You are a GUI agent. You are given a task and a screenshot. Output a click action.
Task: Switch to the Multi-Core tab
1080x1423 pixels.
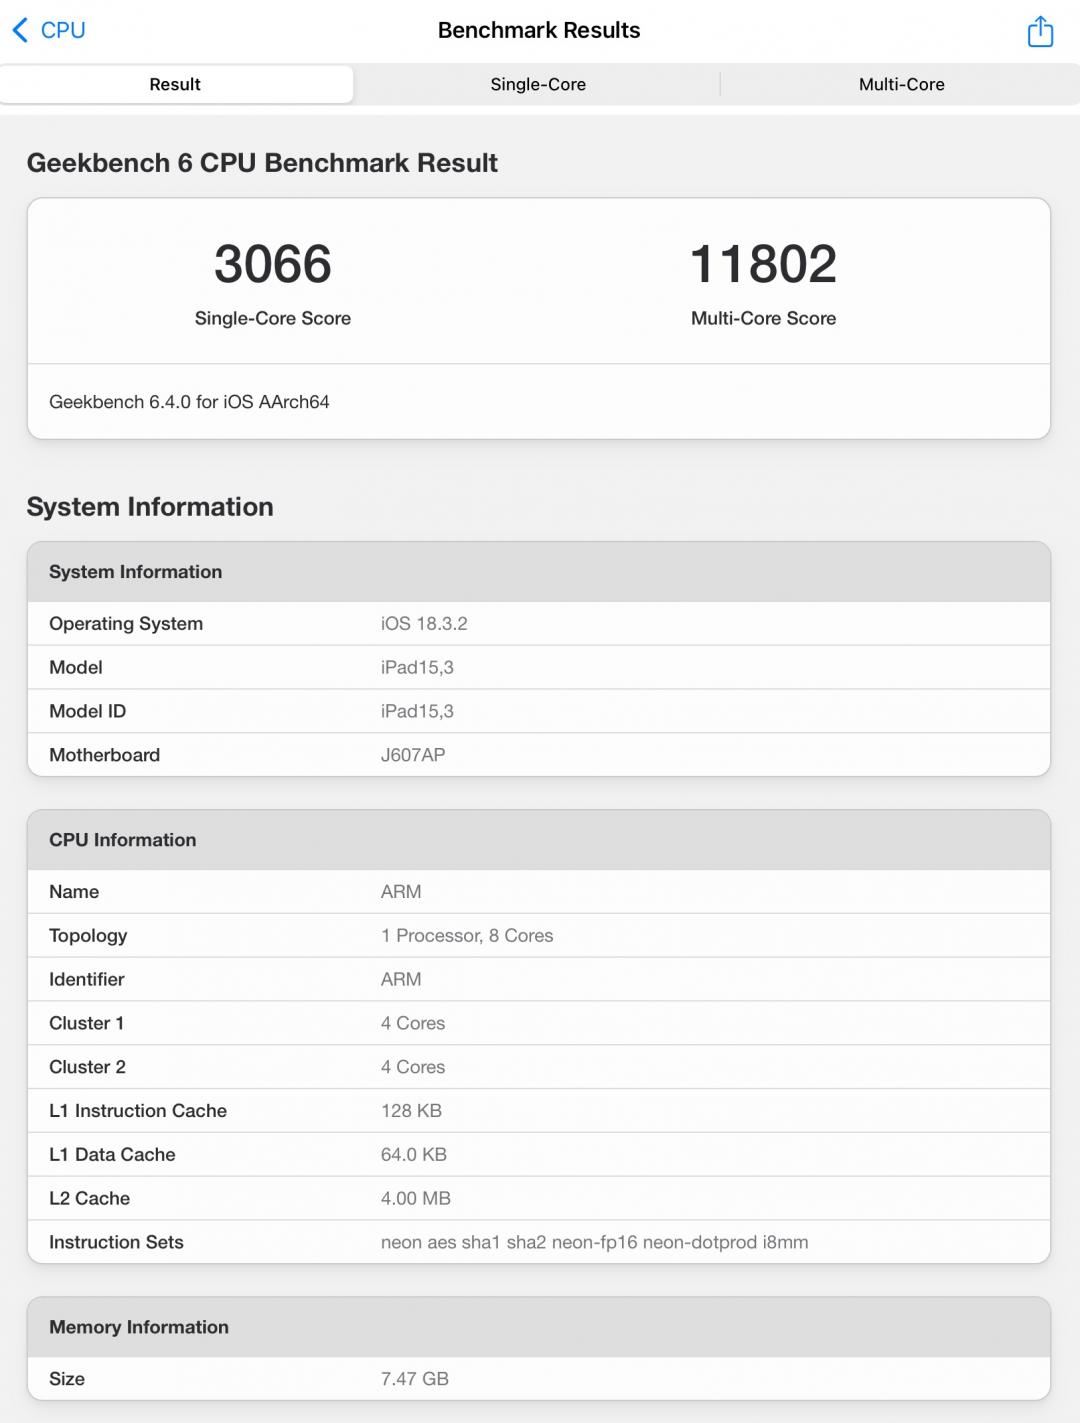(901, 85)
